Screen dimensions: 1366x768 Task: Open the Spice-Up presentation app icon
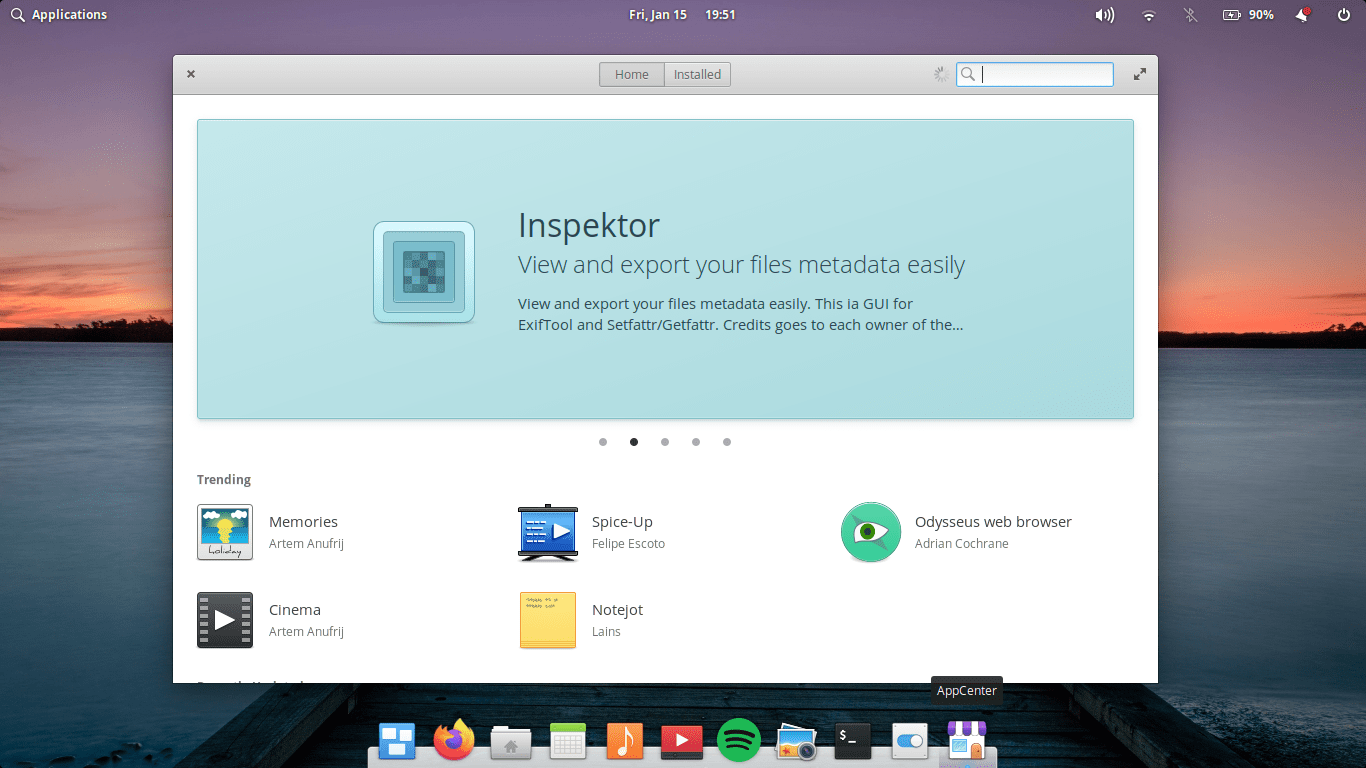(548, 532)
